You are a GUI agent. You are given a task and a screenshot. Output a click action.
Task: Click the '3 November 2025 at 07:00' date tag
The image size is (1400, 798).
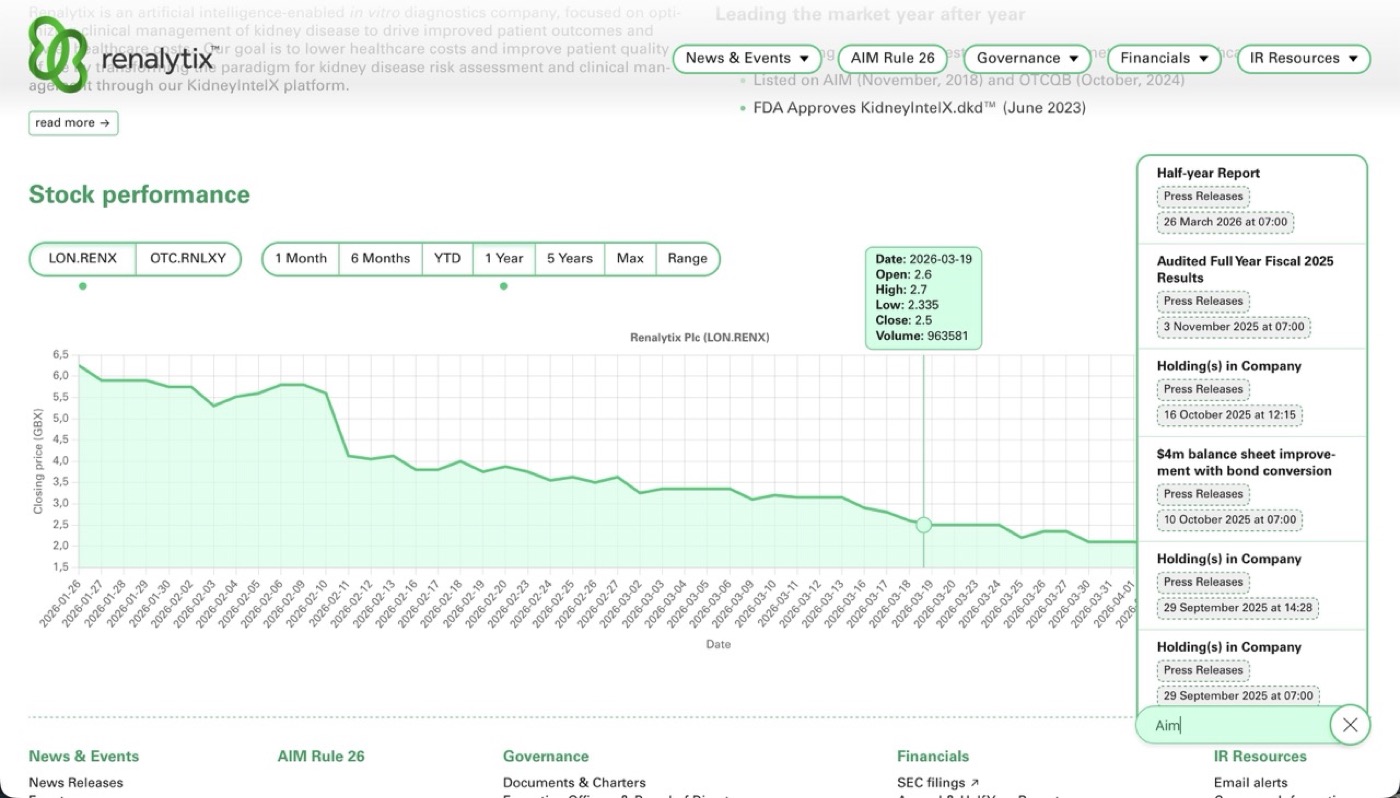tap(1235, 326)
